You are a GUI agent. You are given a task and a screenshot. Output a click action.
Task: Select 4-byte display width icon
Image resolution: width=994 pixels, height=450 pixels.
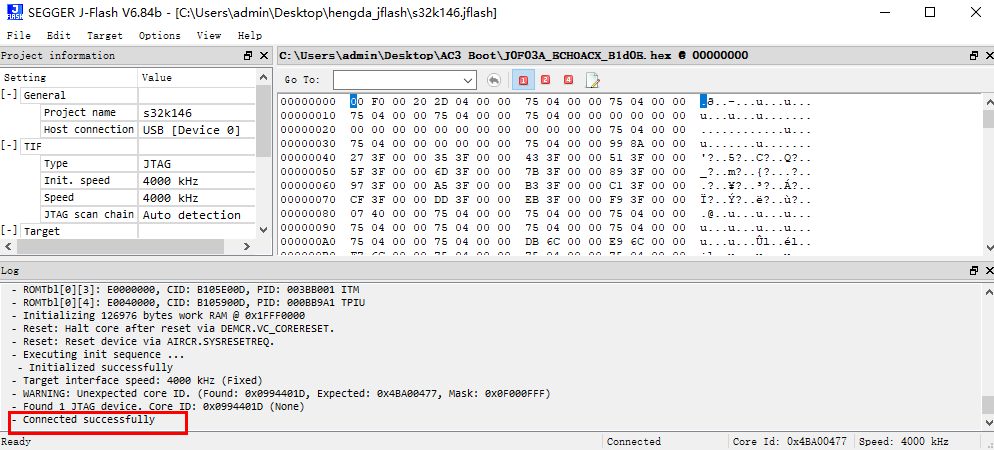(x=568, y=80)
